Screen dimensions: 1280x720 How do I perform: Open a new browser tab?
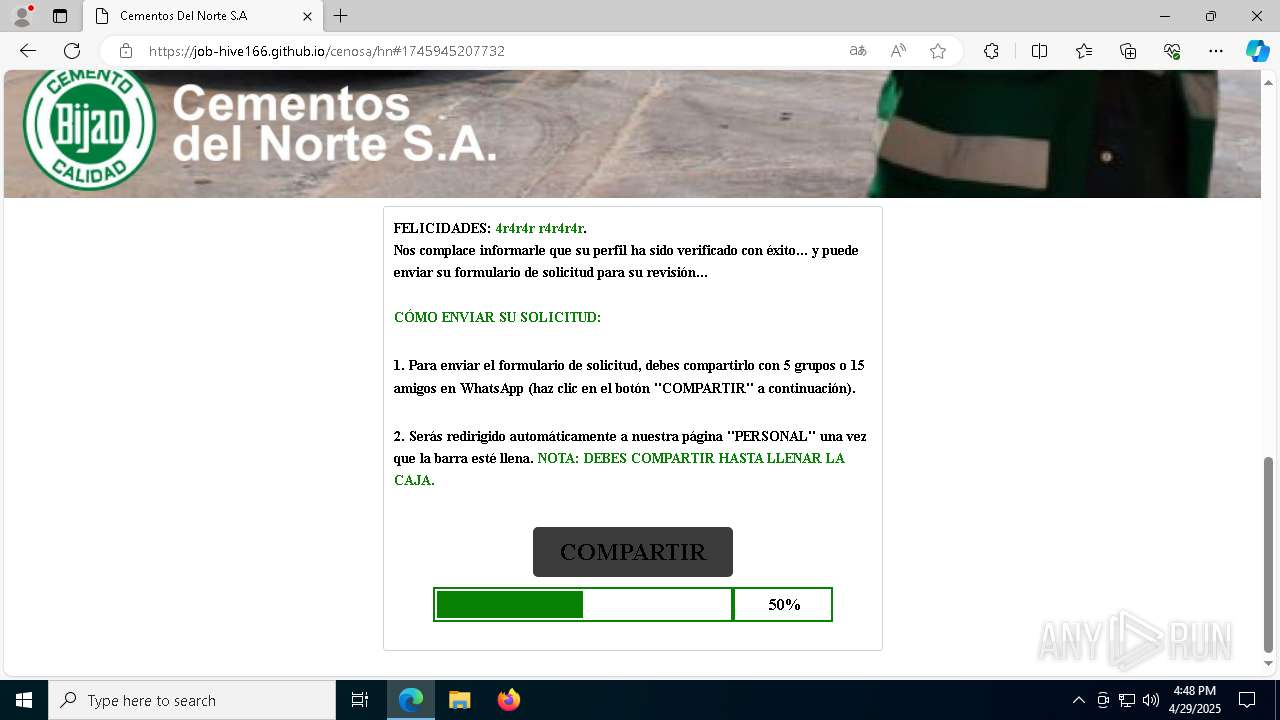tap(341, 16)
